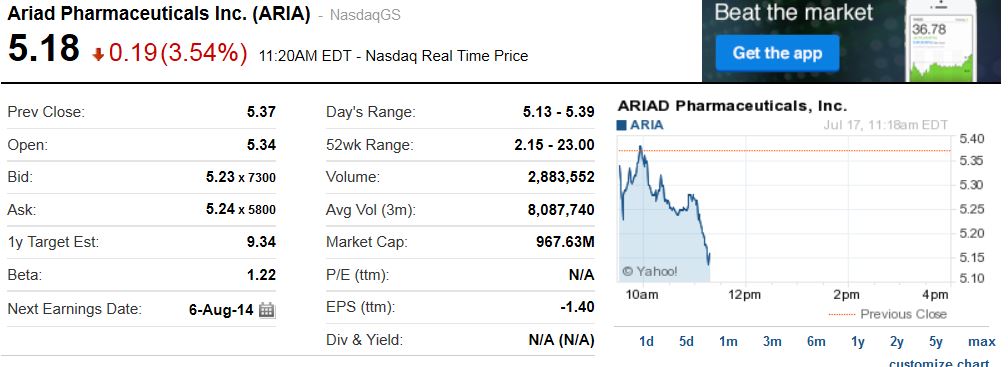The height and width of the screenshot is (367, 1008).
Task: Select the 5d chart range
Action: click(x=687, y=342)
